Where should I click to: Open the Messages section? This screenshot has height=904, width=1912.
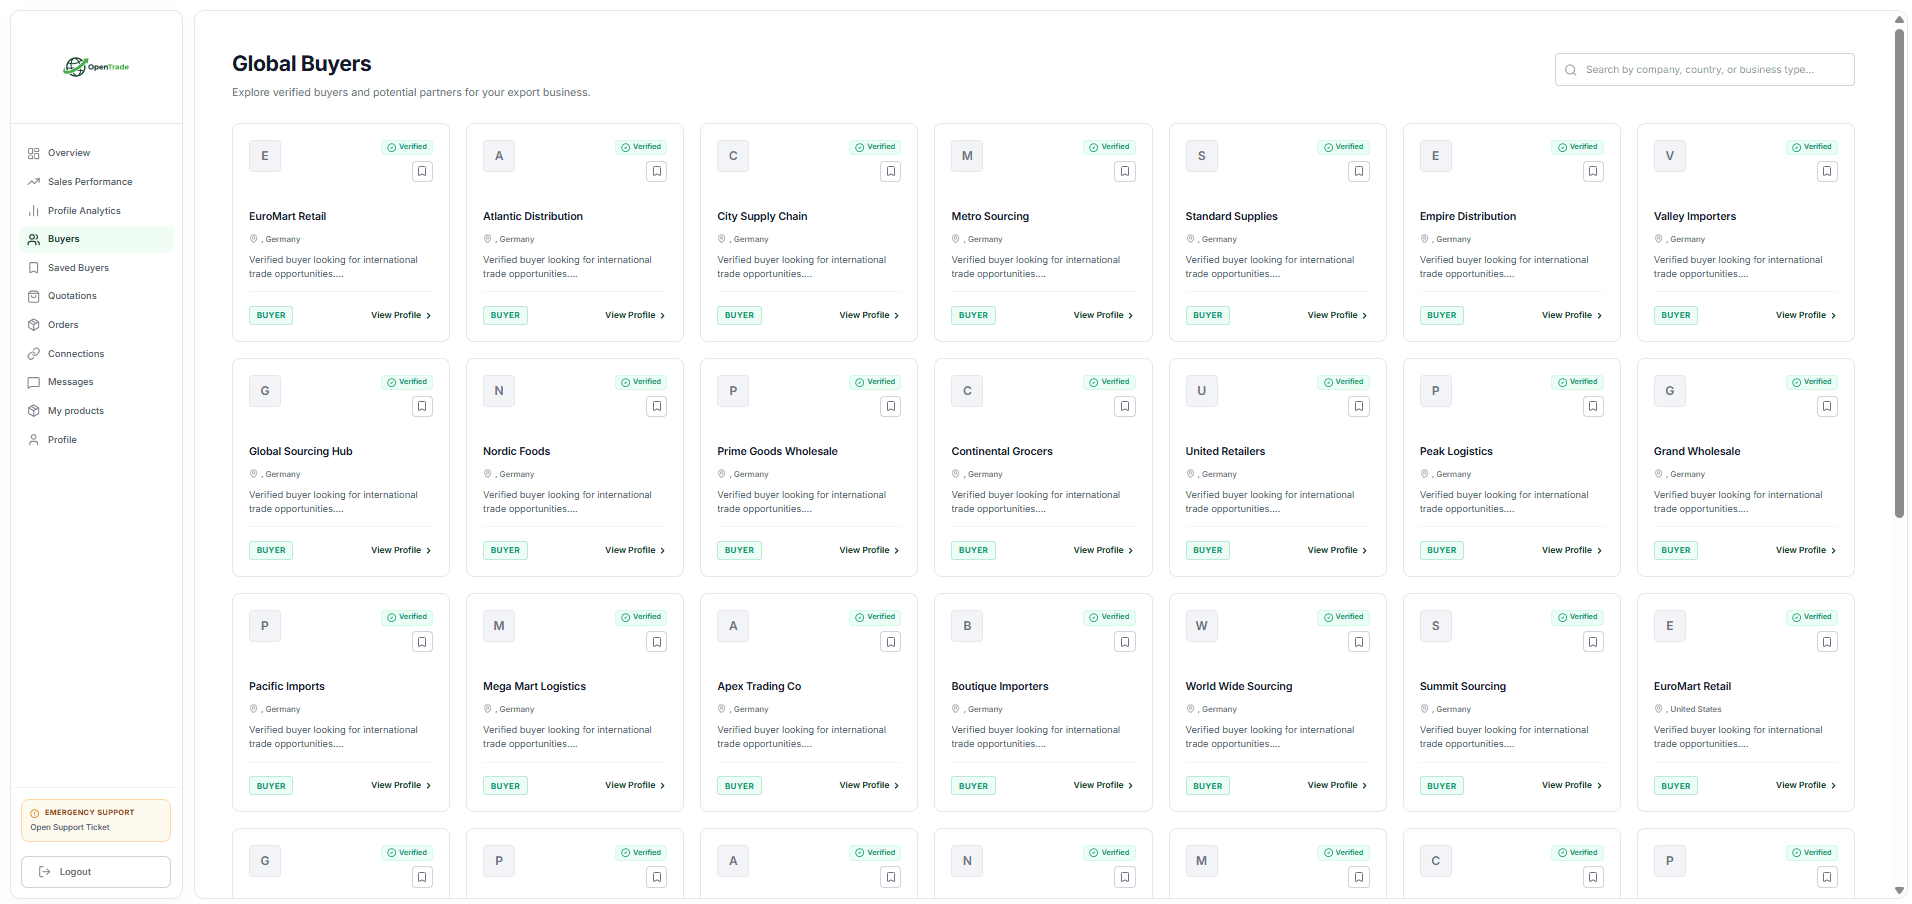[96, 382]
